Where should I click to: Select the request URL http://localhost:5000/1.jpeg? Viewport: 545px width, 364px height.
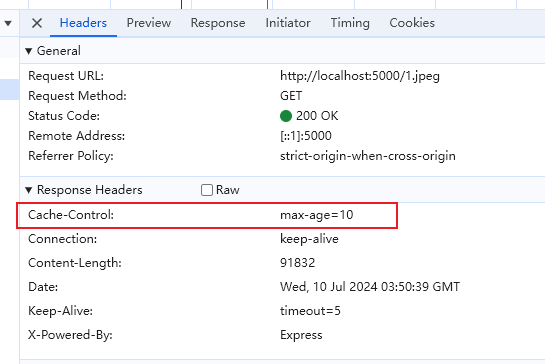click(x=360, y=76)
